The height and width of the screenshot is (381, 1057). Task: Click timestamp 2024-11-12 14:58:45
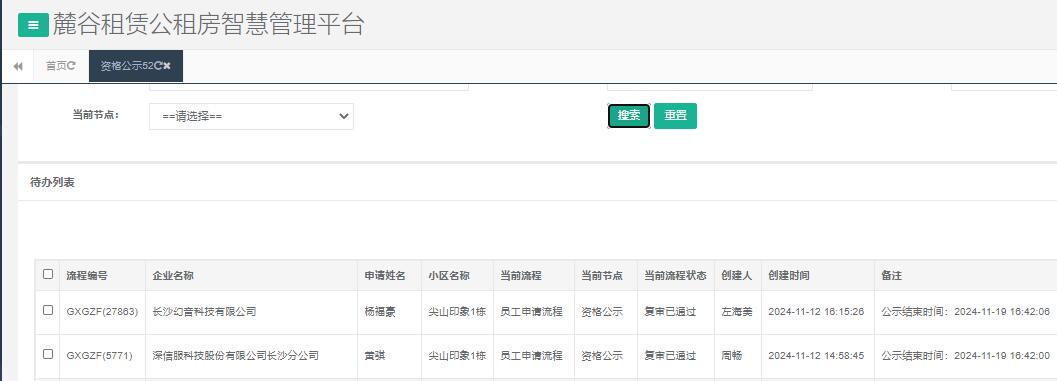(x=816, y=355)
